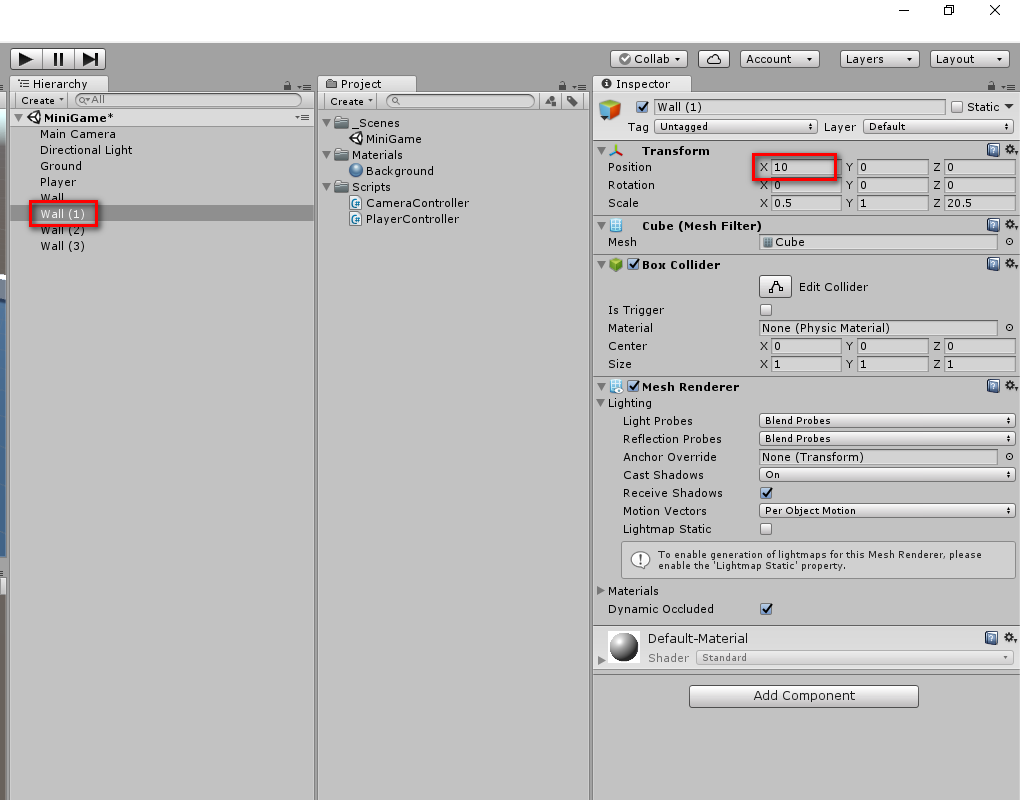1020x800 pixels.
Task: Open the Transform gear settings menu
Action: point(1010,150)
